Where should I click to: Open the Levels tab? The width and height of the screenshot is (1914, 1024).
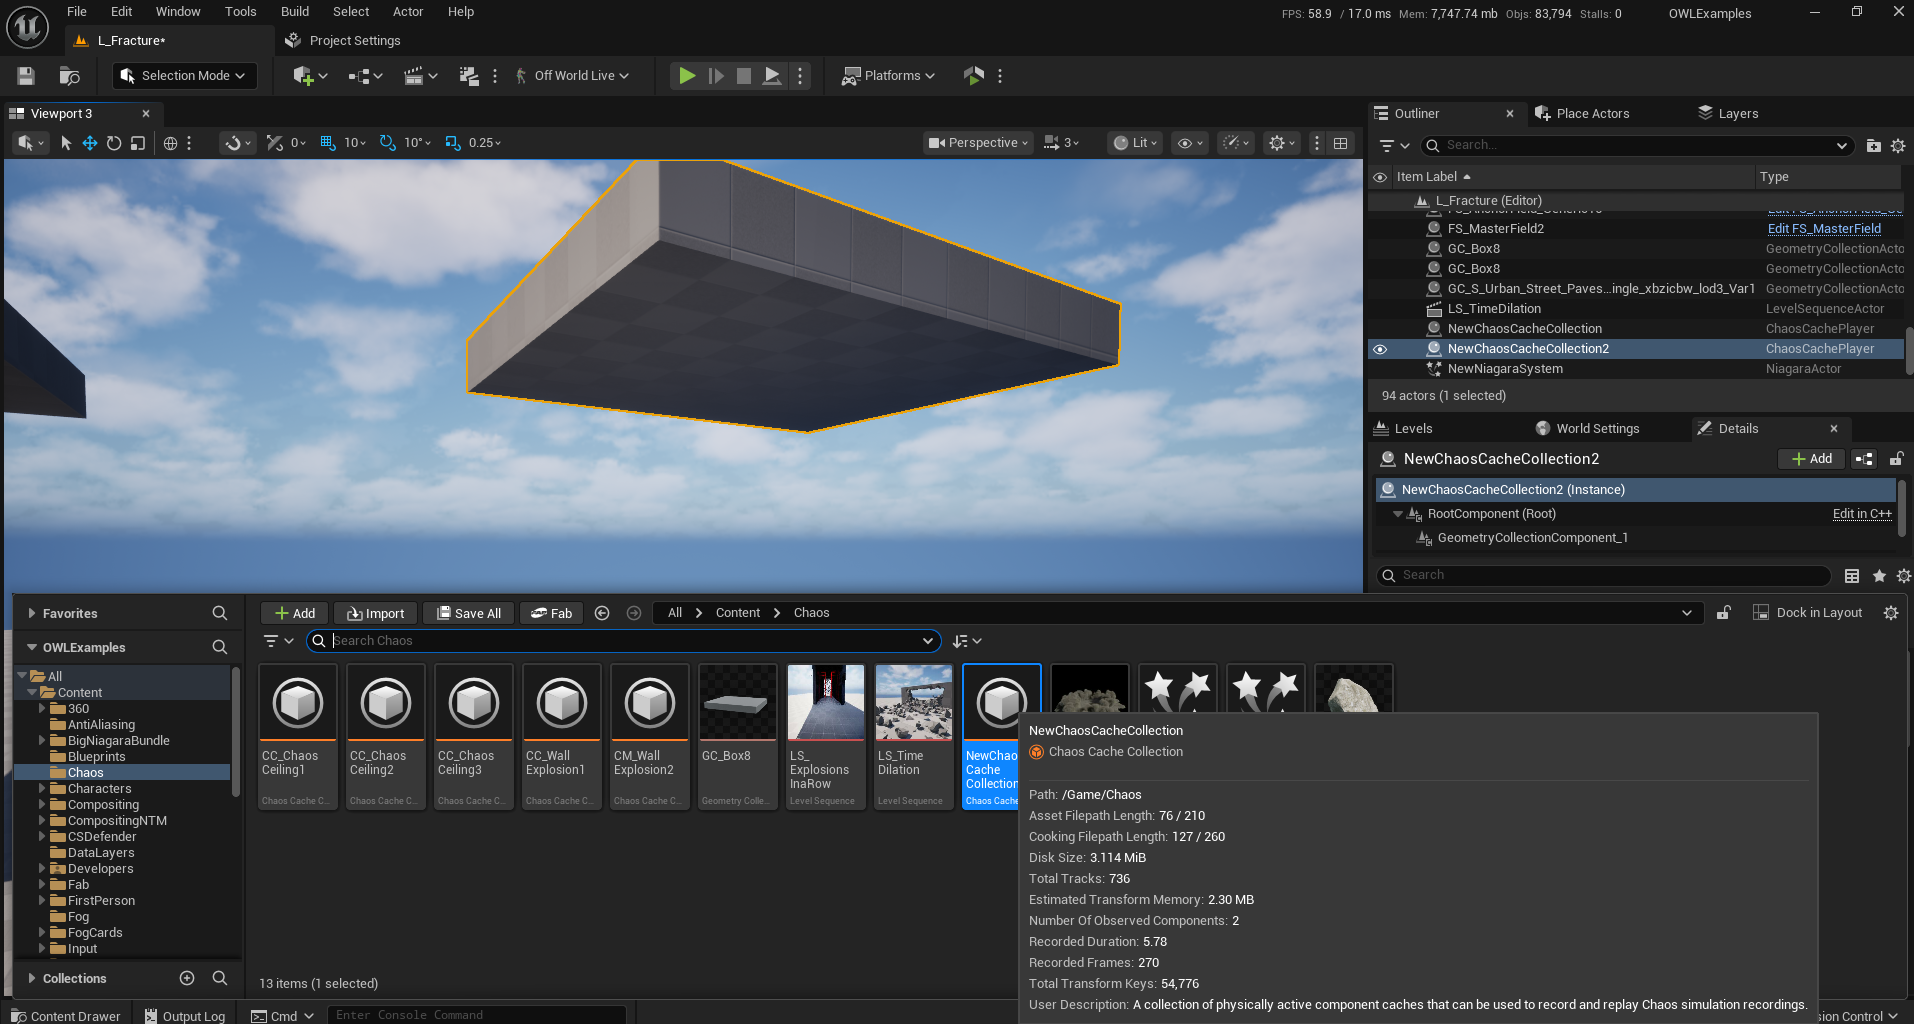(x=1404, y=429)
